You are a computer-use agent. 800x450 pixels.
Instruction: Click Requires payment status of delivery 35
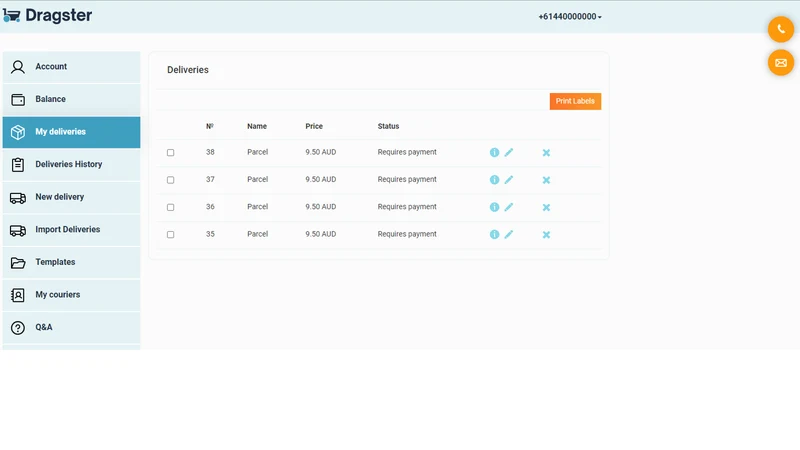[407, 234]
